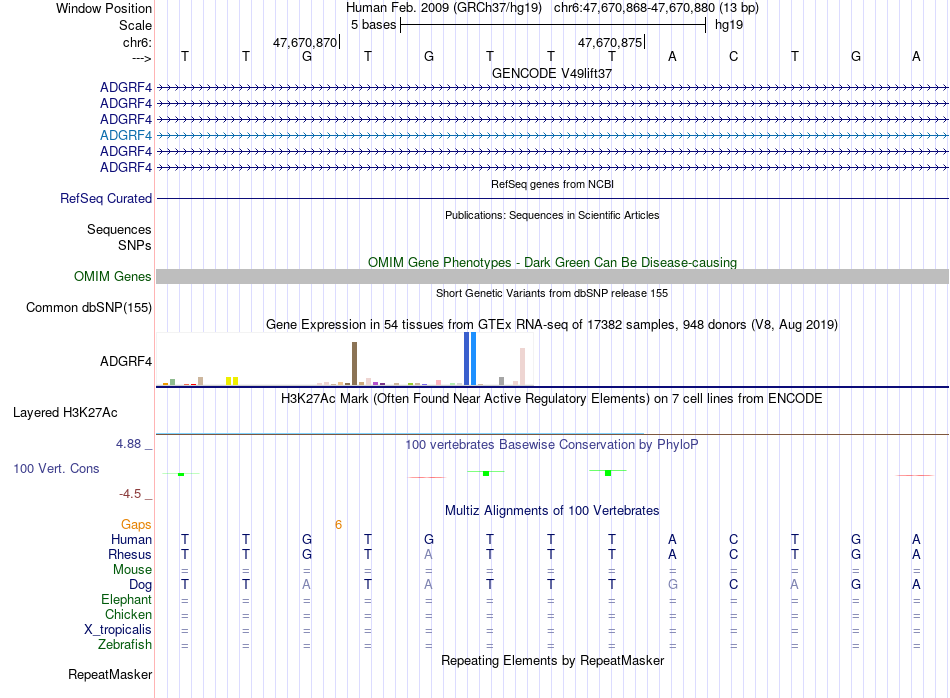Click the 'chr6:47,670,868-47,670,880 (13 bp)' position text
This screenshot has height=698, width=950.
[x=656, y=8]
